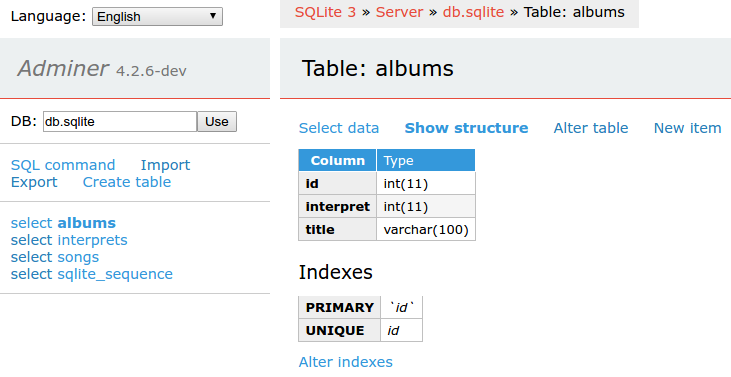The height and width of the screenshot is (377, 731).
Task: Click Alter indexes link
Action: [345, 362]
